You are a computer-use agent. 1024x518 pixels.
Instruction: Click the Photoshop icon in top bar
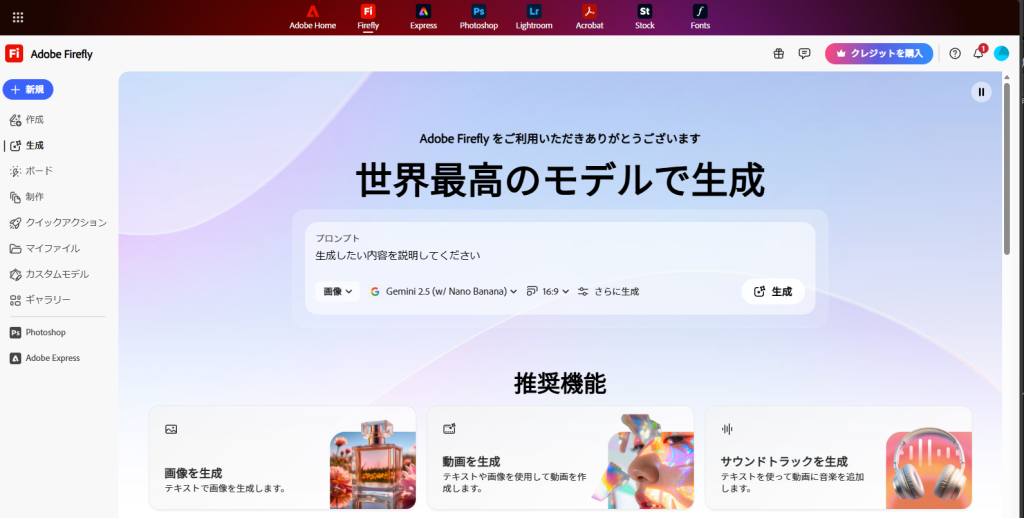point(478,12)
